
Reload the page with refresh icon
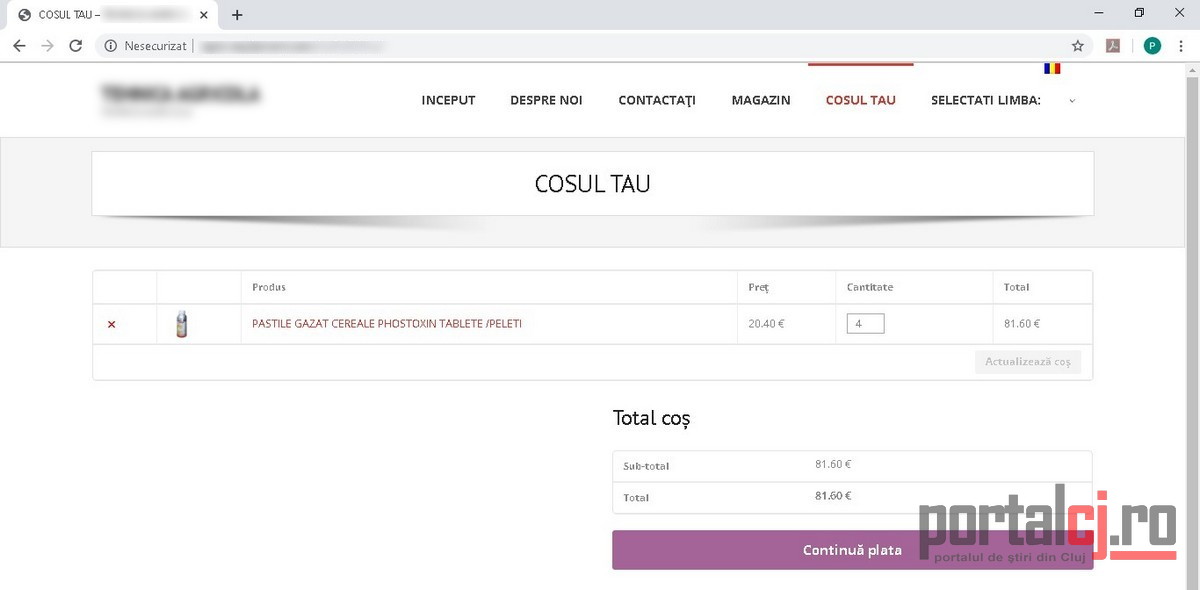(x=75, y=46)
